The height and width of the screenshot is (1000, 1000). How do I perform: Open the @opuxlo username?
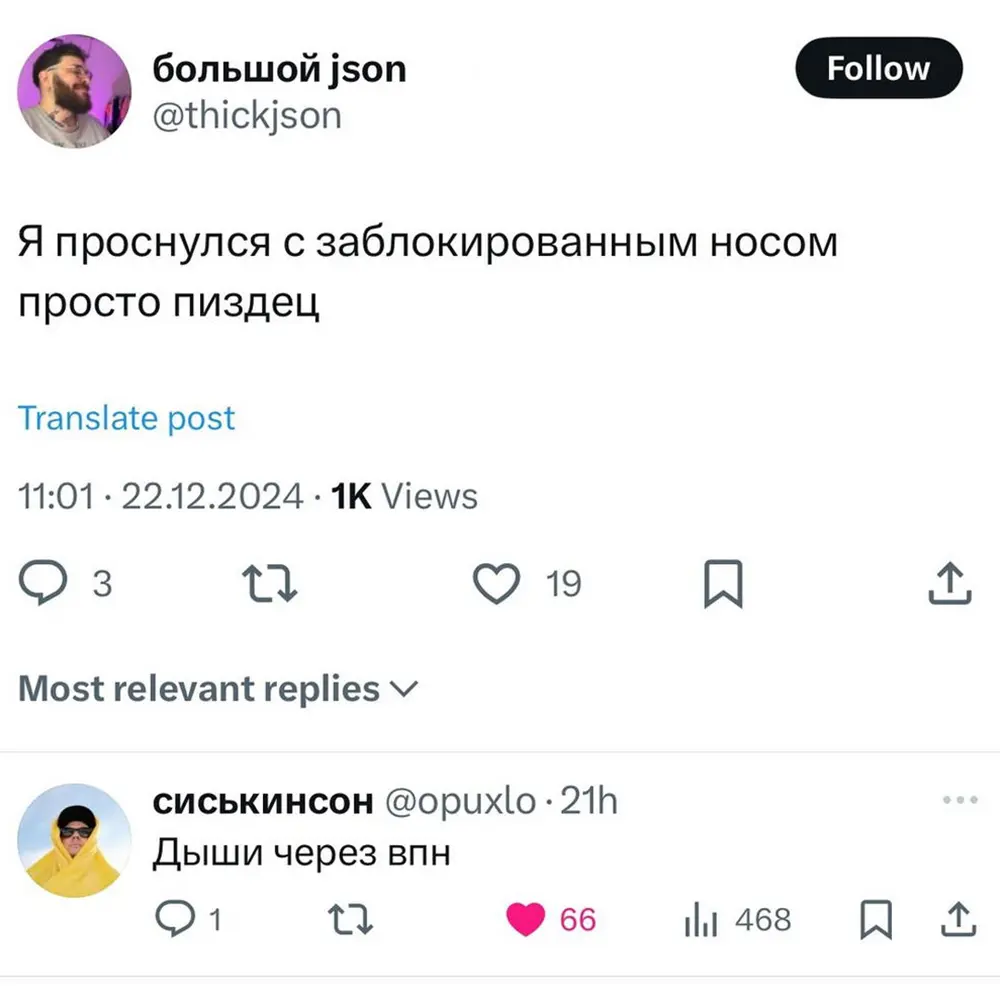458,801
